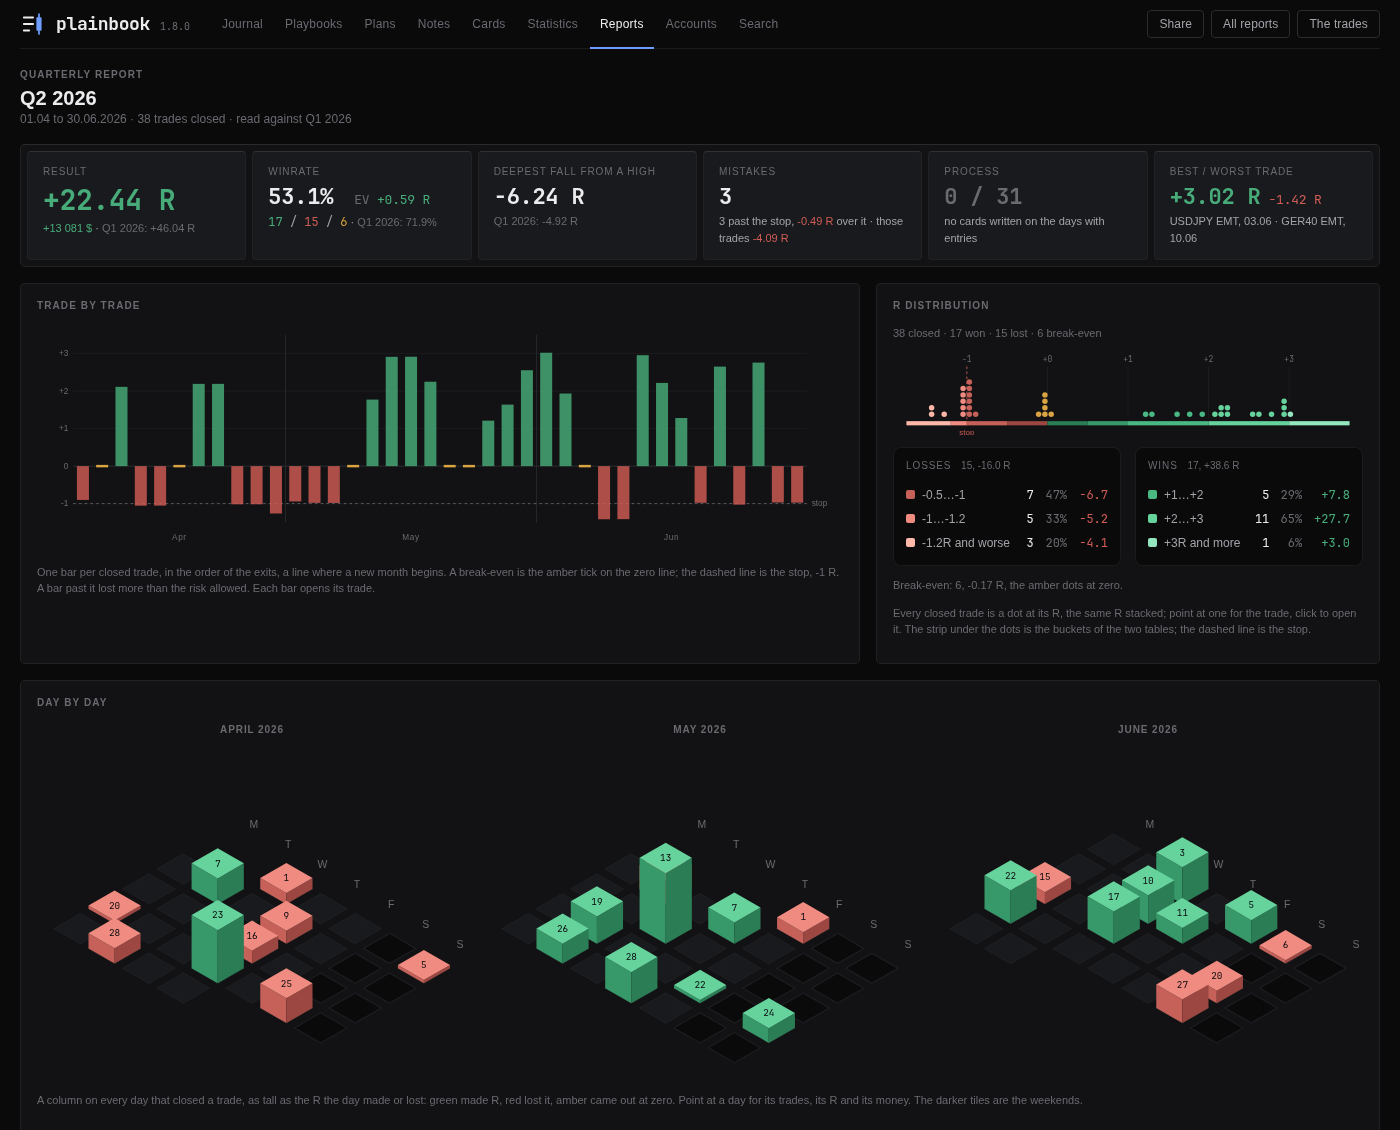
Task: Select the June 22 green day column
Action: [1011, 891]
